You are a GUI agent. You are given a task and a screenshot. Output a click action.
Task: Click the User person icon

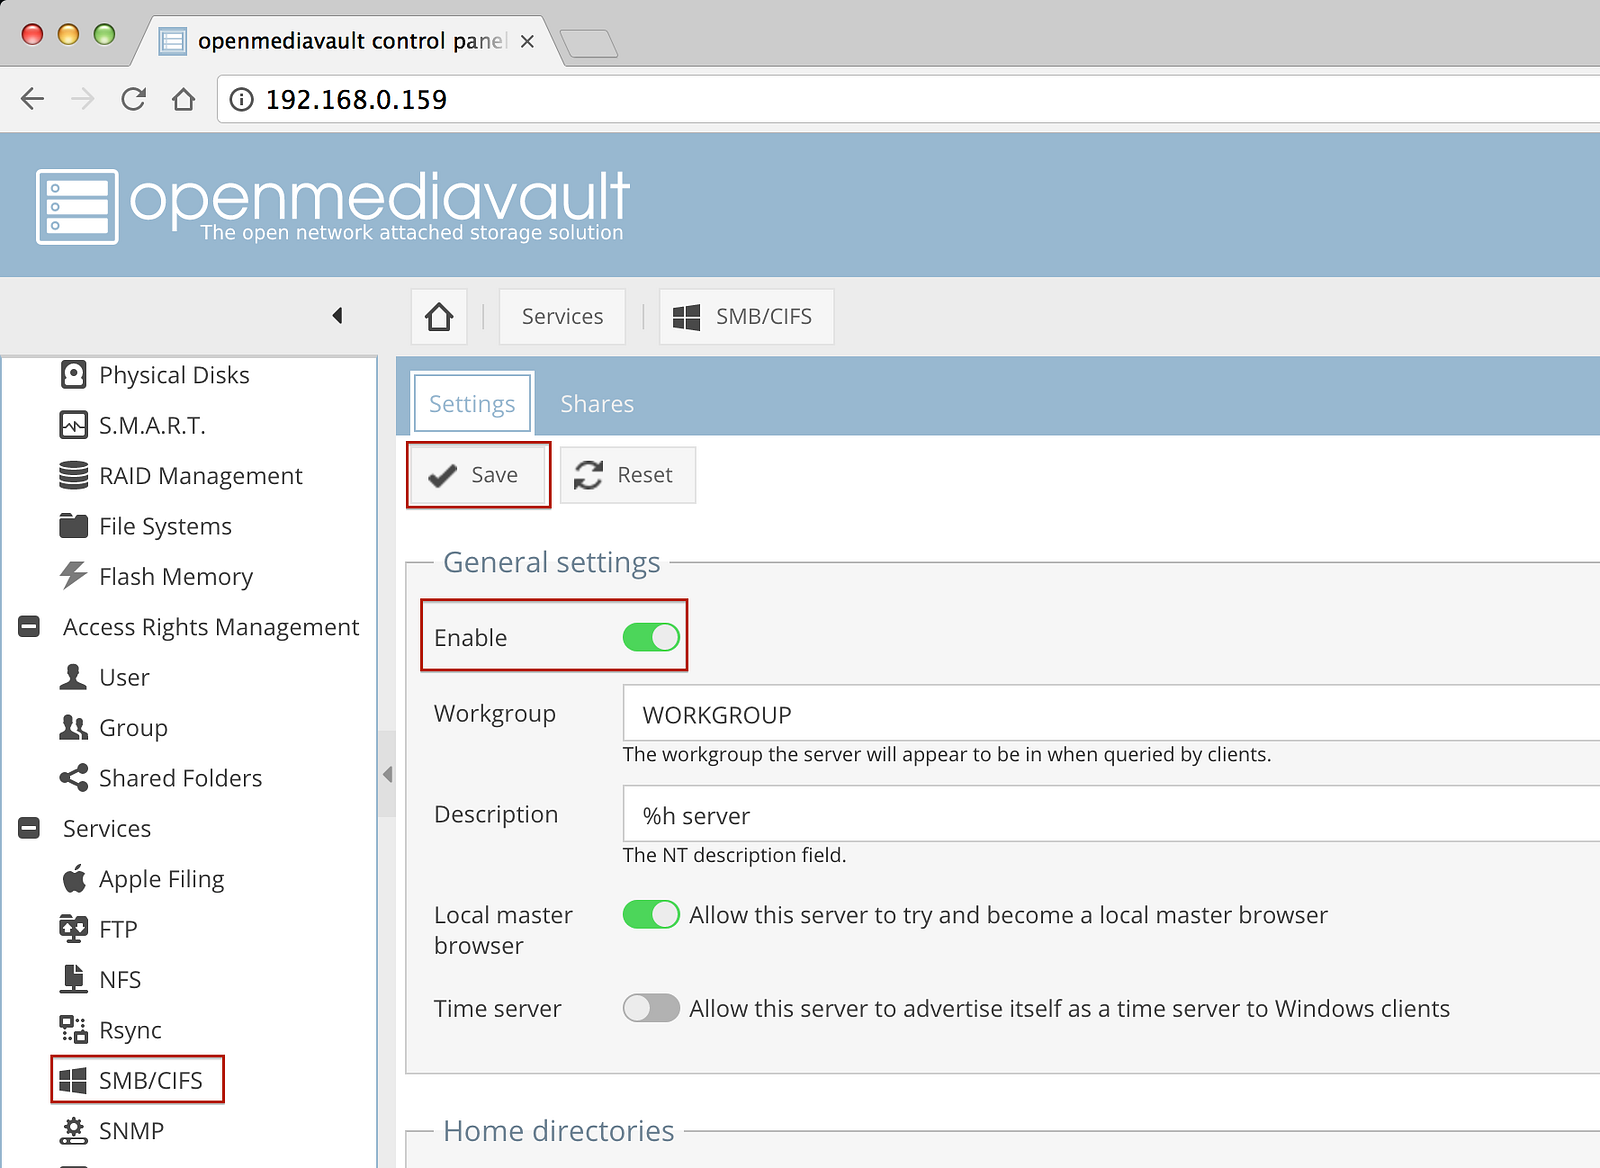[73, 677]
